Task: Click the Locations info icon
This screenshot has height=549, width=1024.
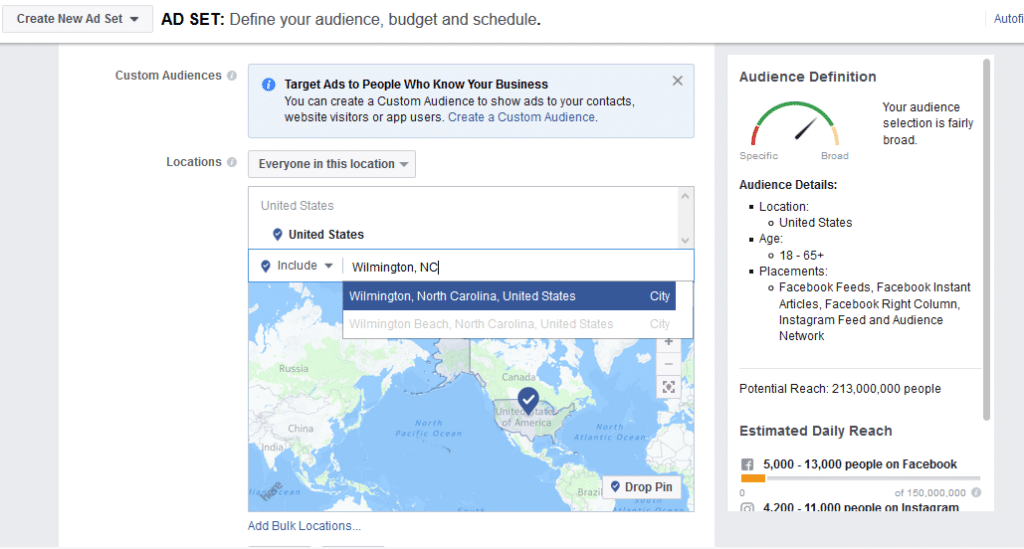Action: pos(232,162)
